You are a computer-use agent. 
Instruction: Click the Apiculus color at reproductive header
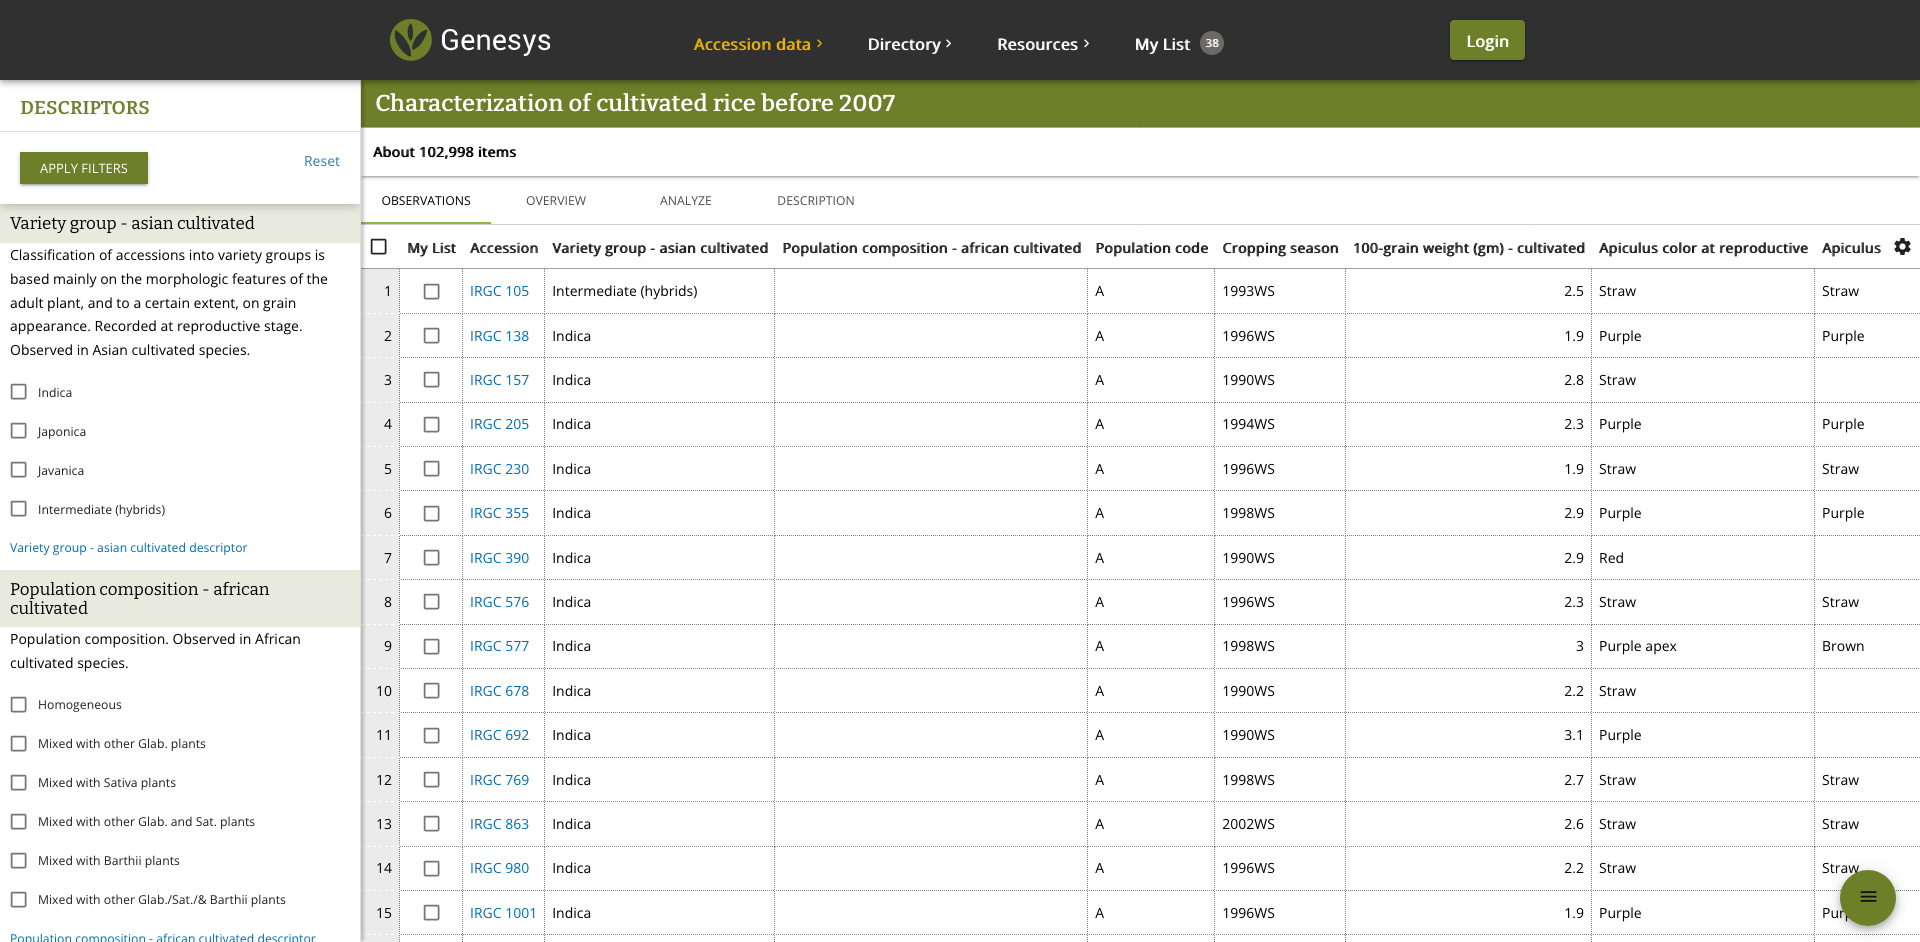(1703, 248)
